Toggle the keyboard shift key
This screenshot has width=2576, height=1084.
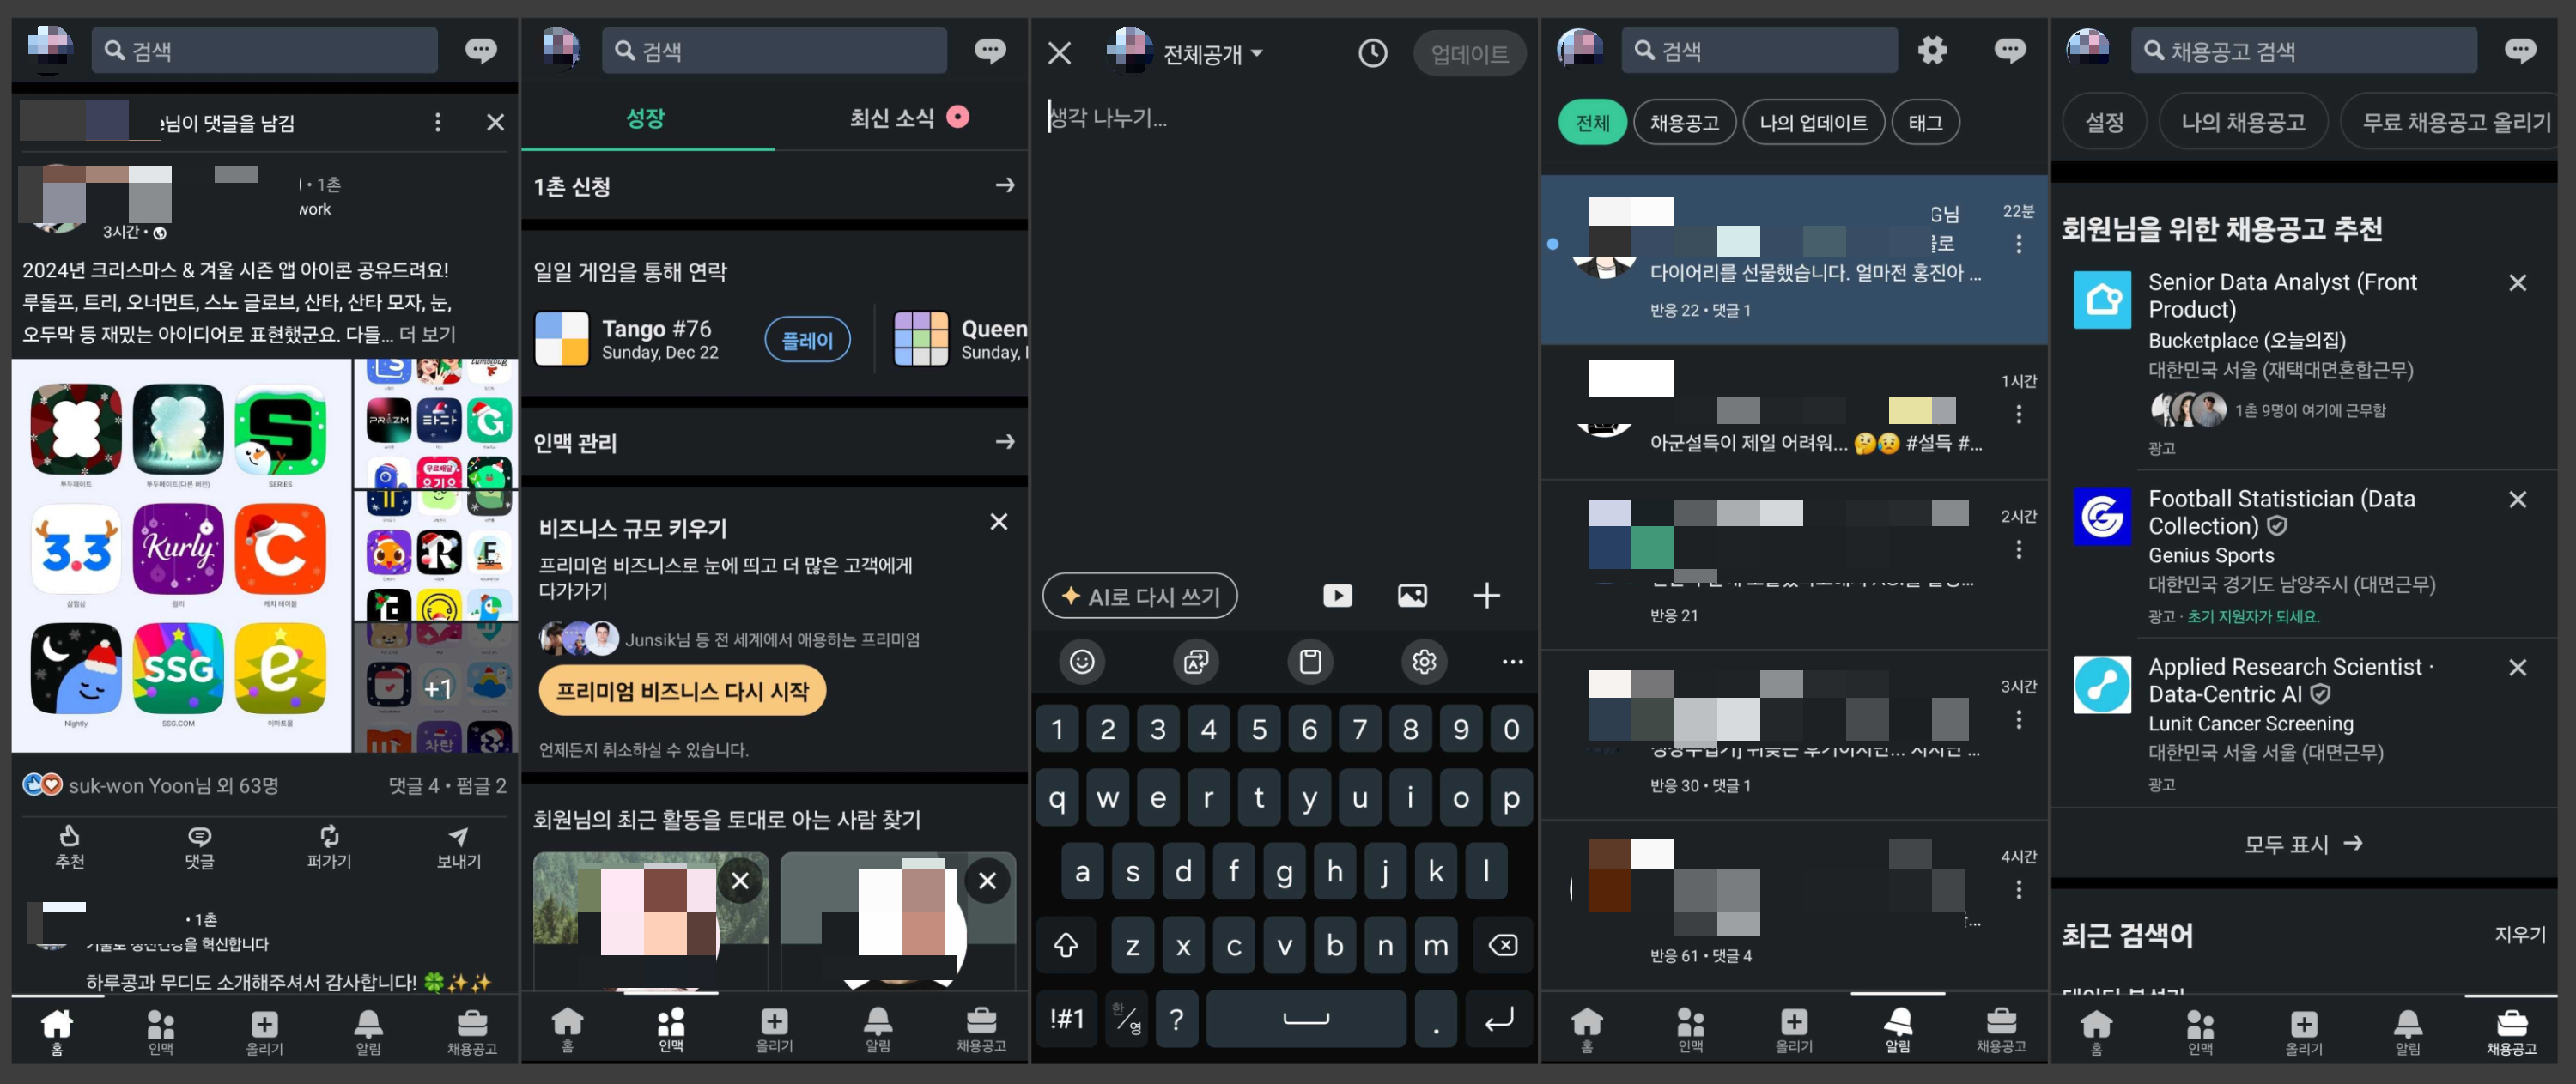[1065, 945]
